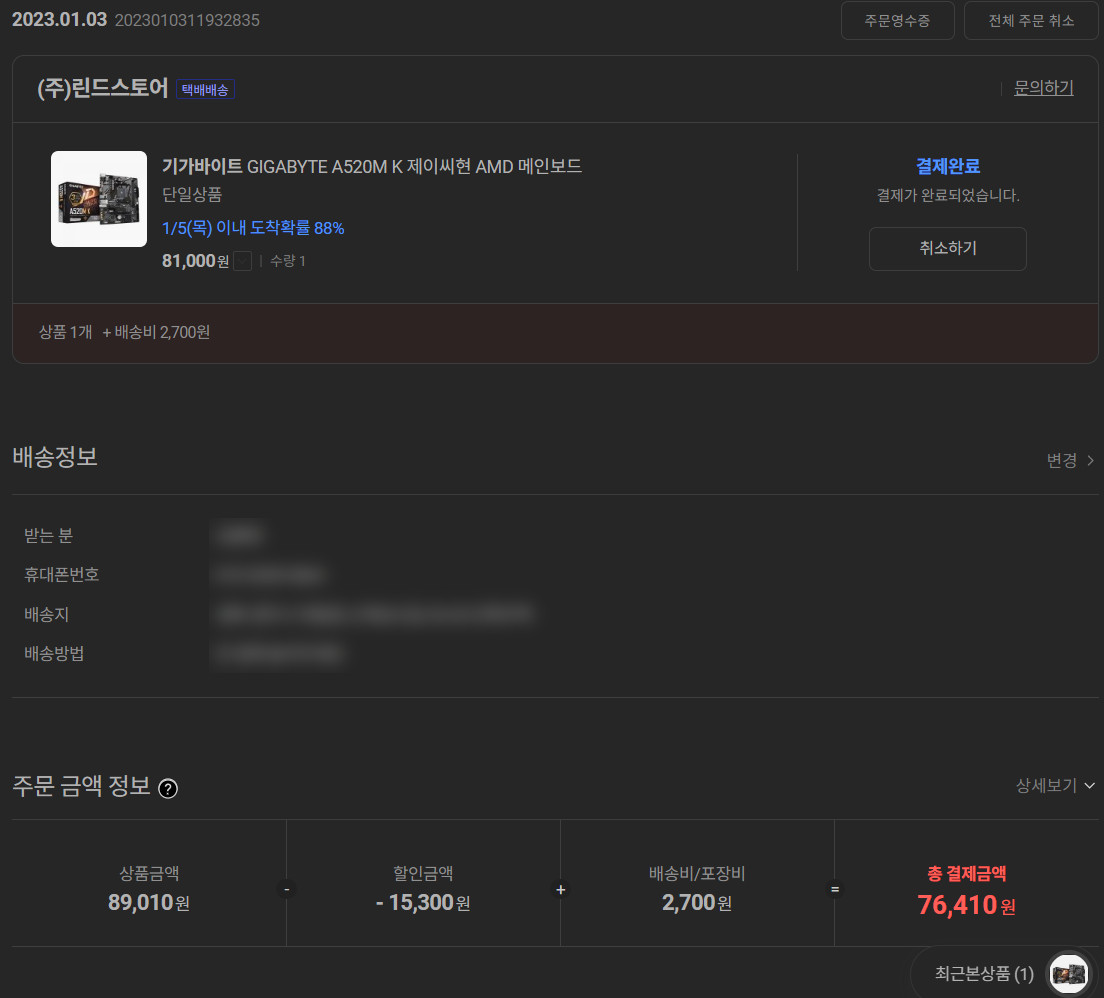
Task: Click 상품 1개 + 배송비 2,700원 summary
Action: tap(124, 332)
